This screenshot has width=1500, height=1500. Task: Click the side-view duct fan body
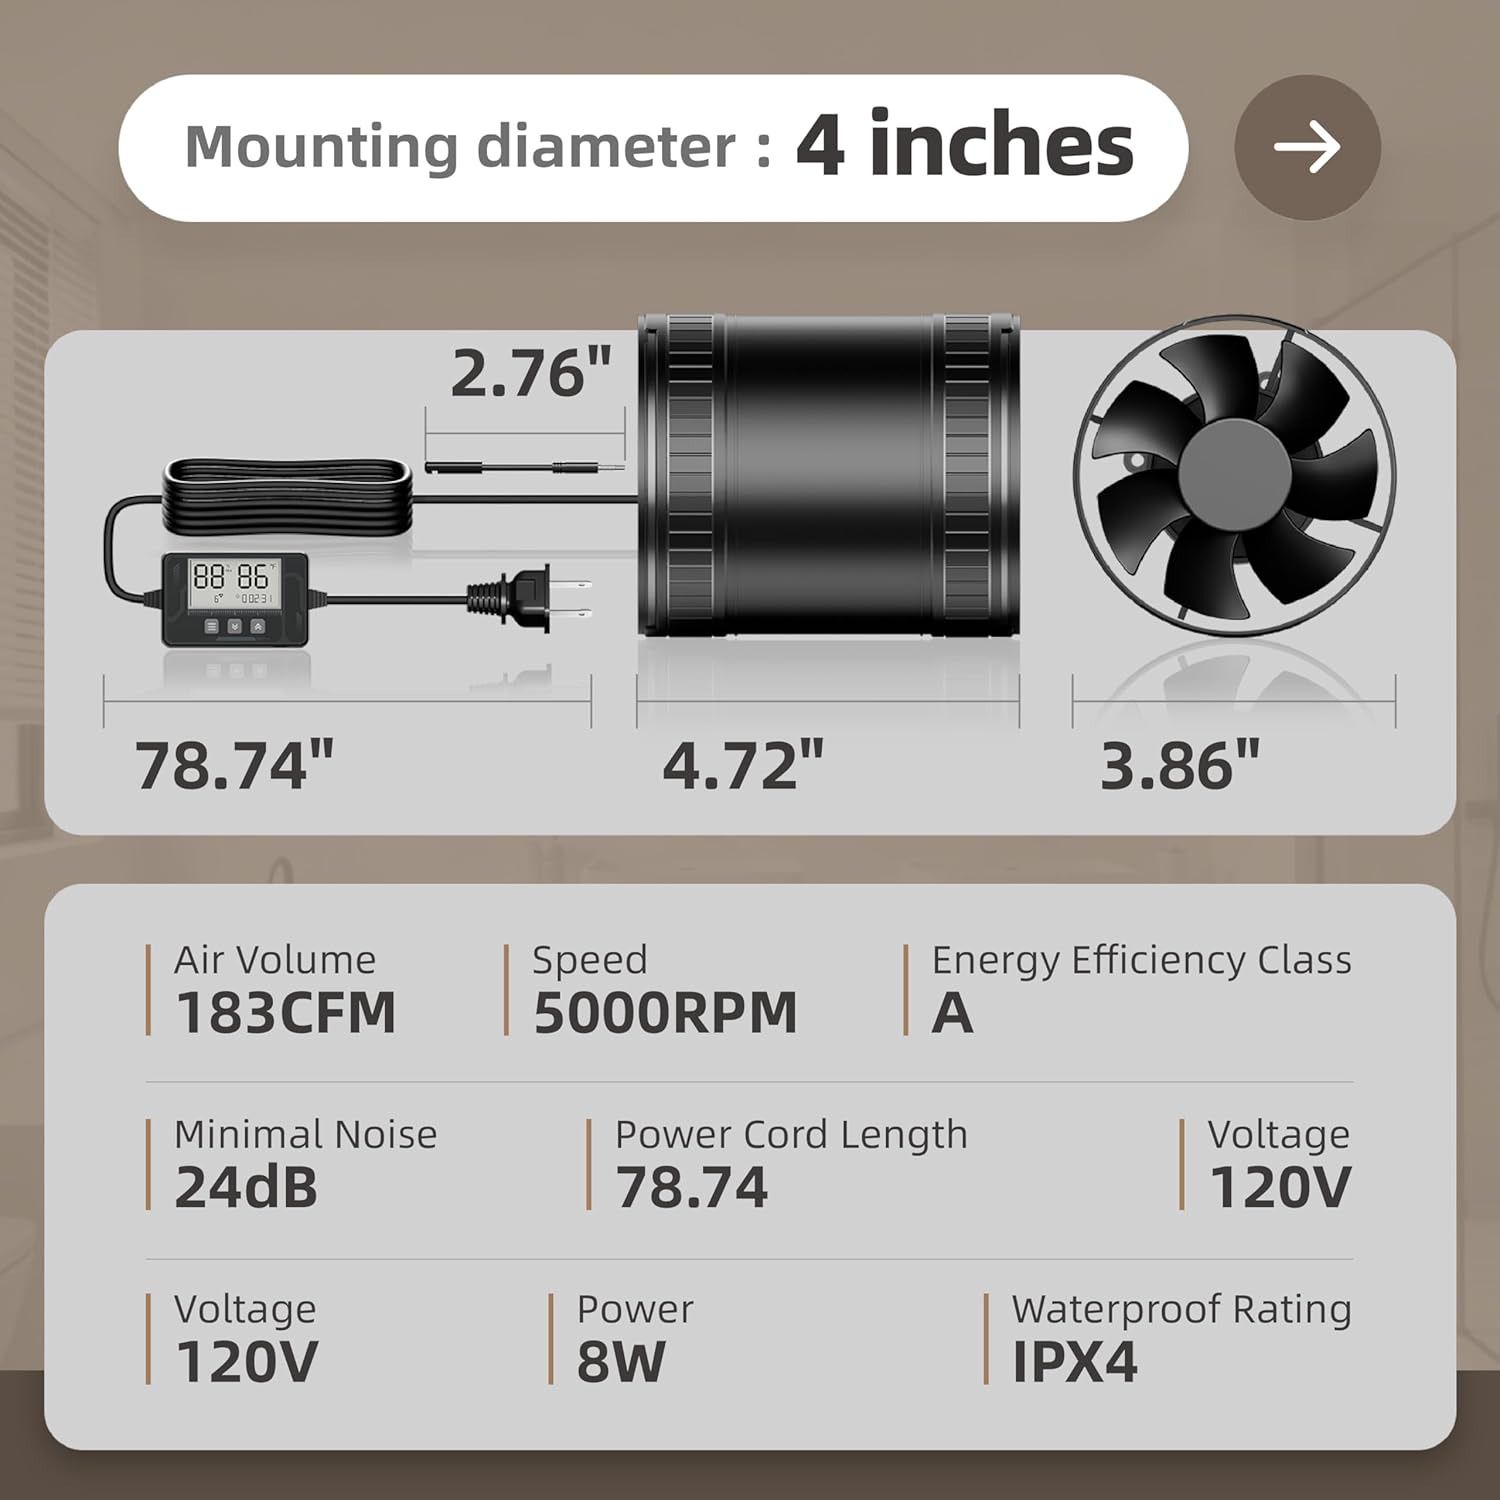coord(829,476)
